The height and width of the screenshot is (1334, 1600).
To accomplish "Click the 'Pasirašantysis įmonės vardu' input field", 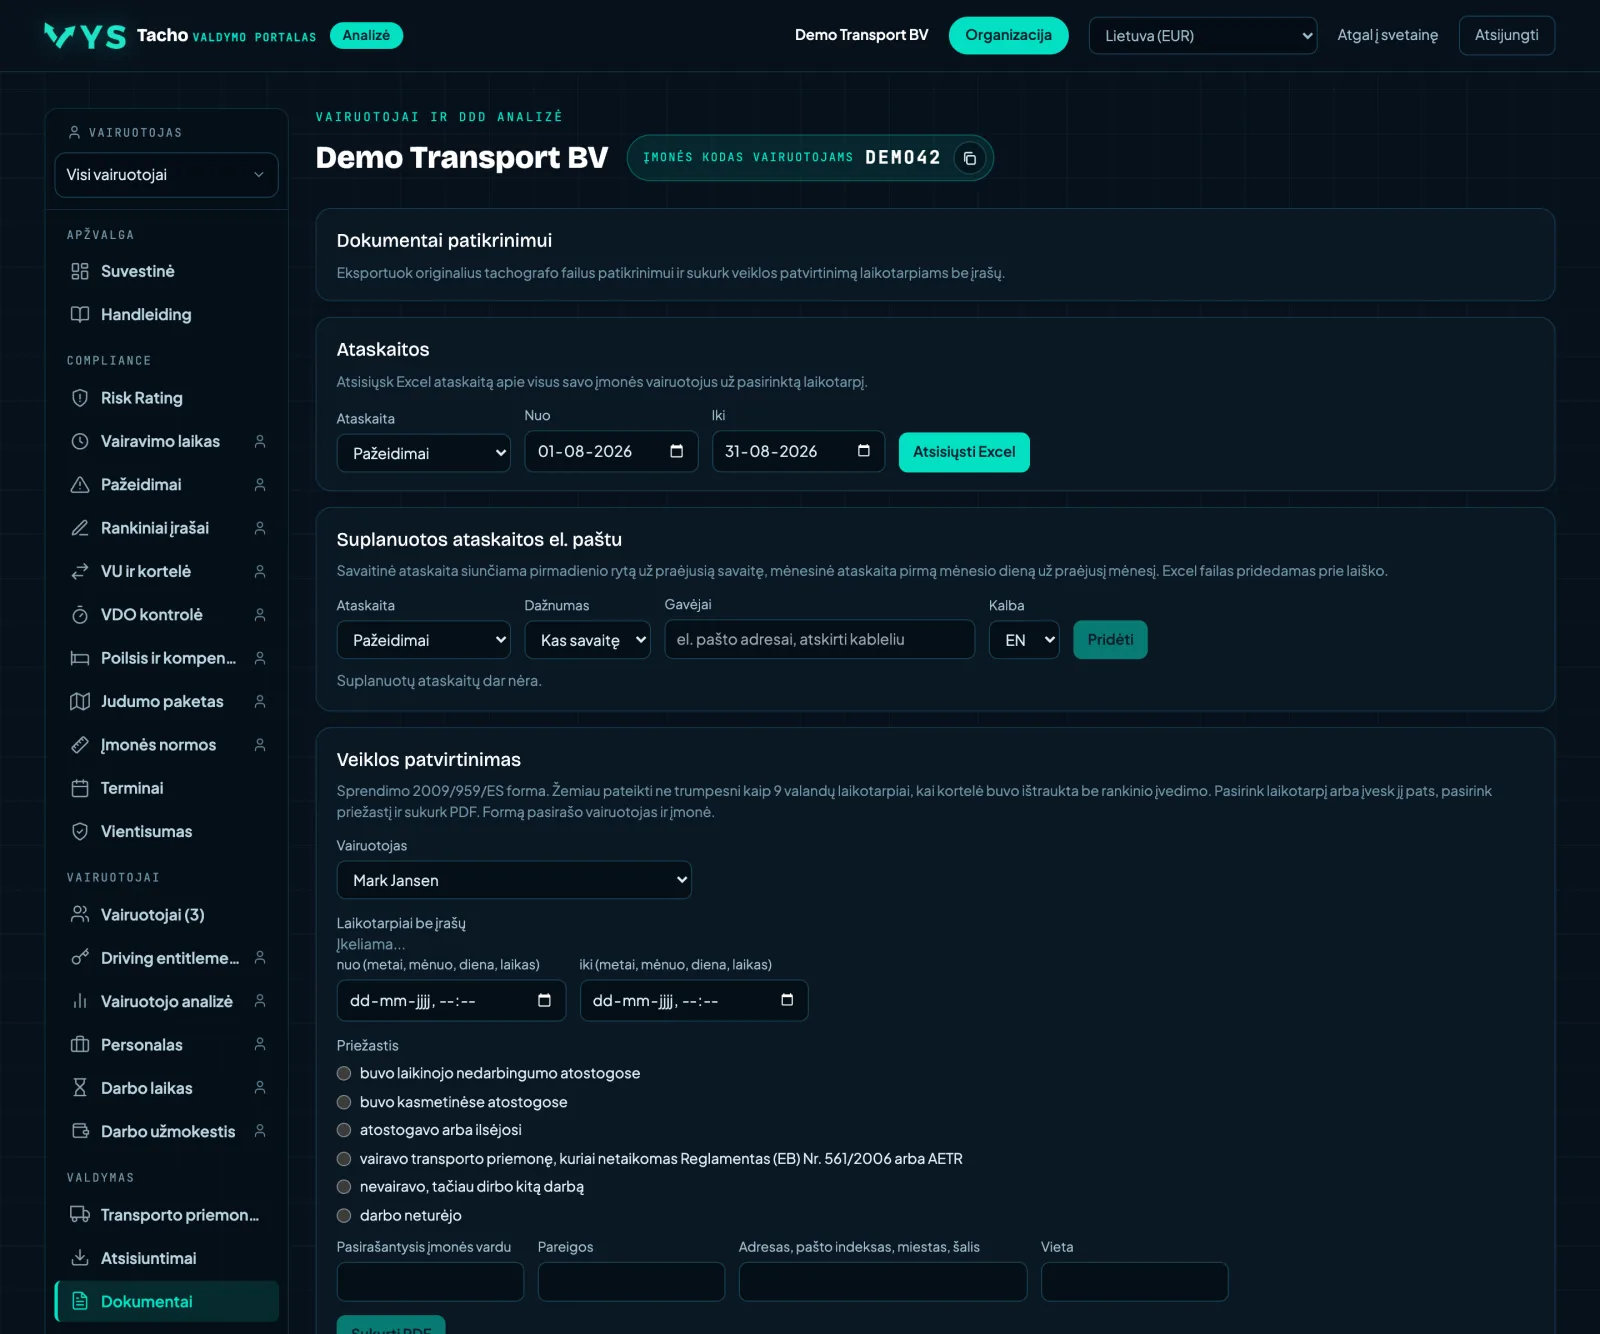I will 430,1282.
